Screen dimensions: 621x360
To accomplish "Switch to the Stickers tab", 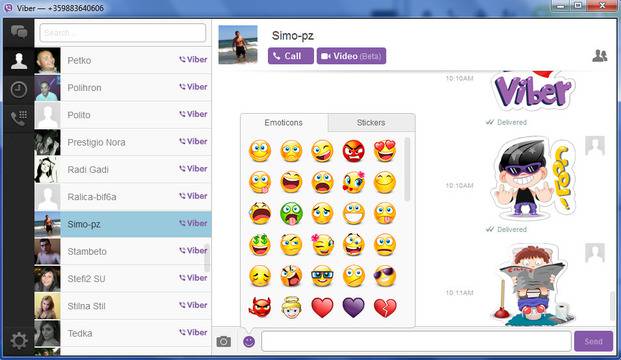I will click(x=371, y=123).
